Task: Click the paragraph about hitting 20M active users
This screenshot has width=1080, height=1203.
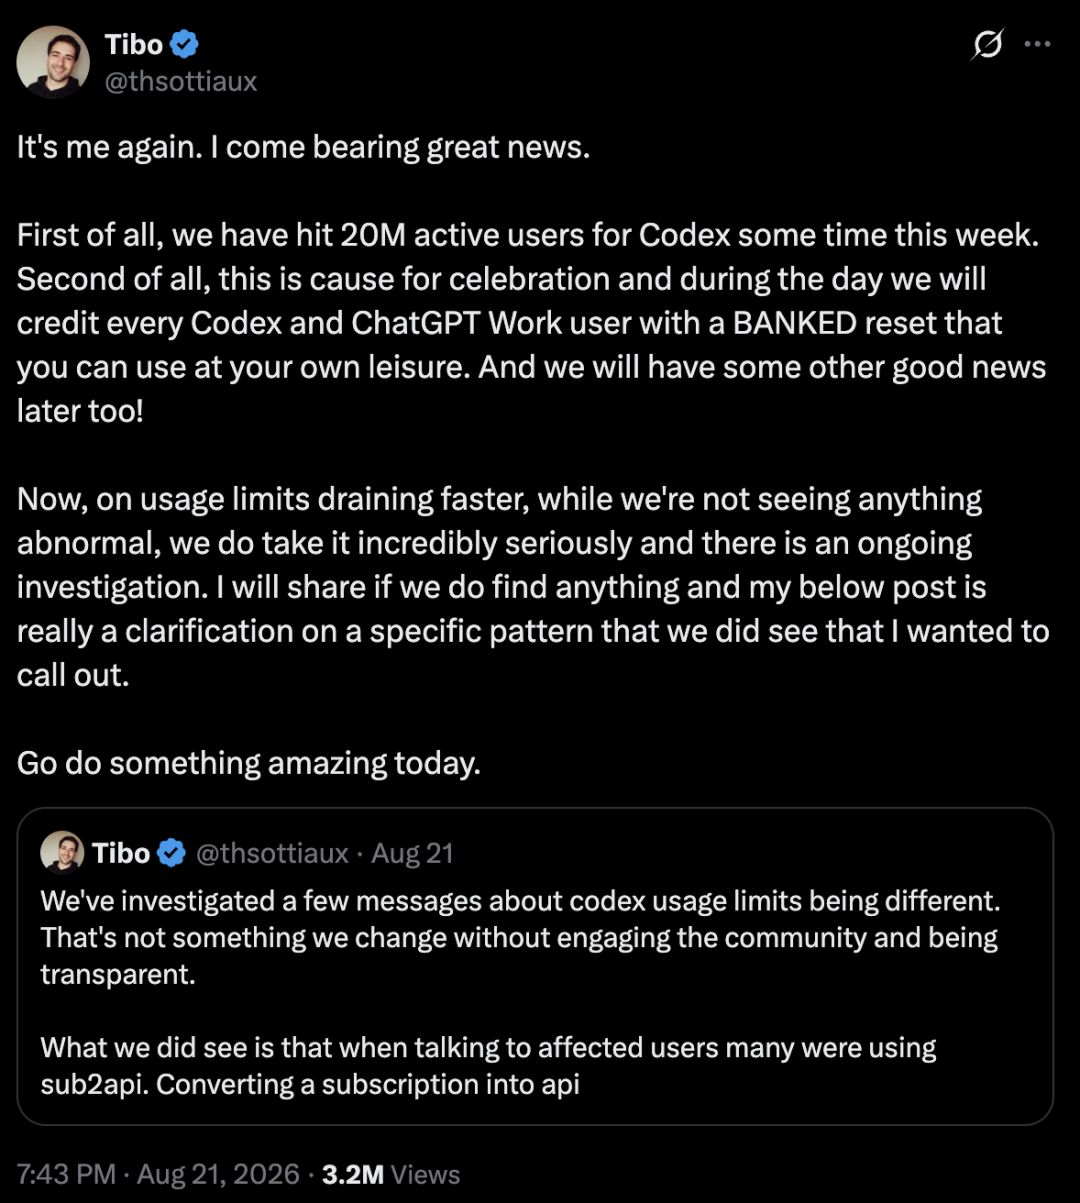Action: tap(532, 323)
